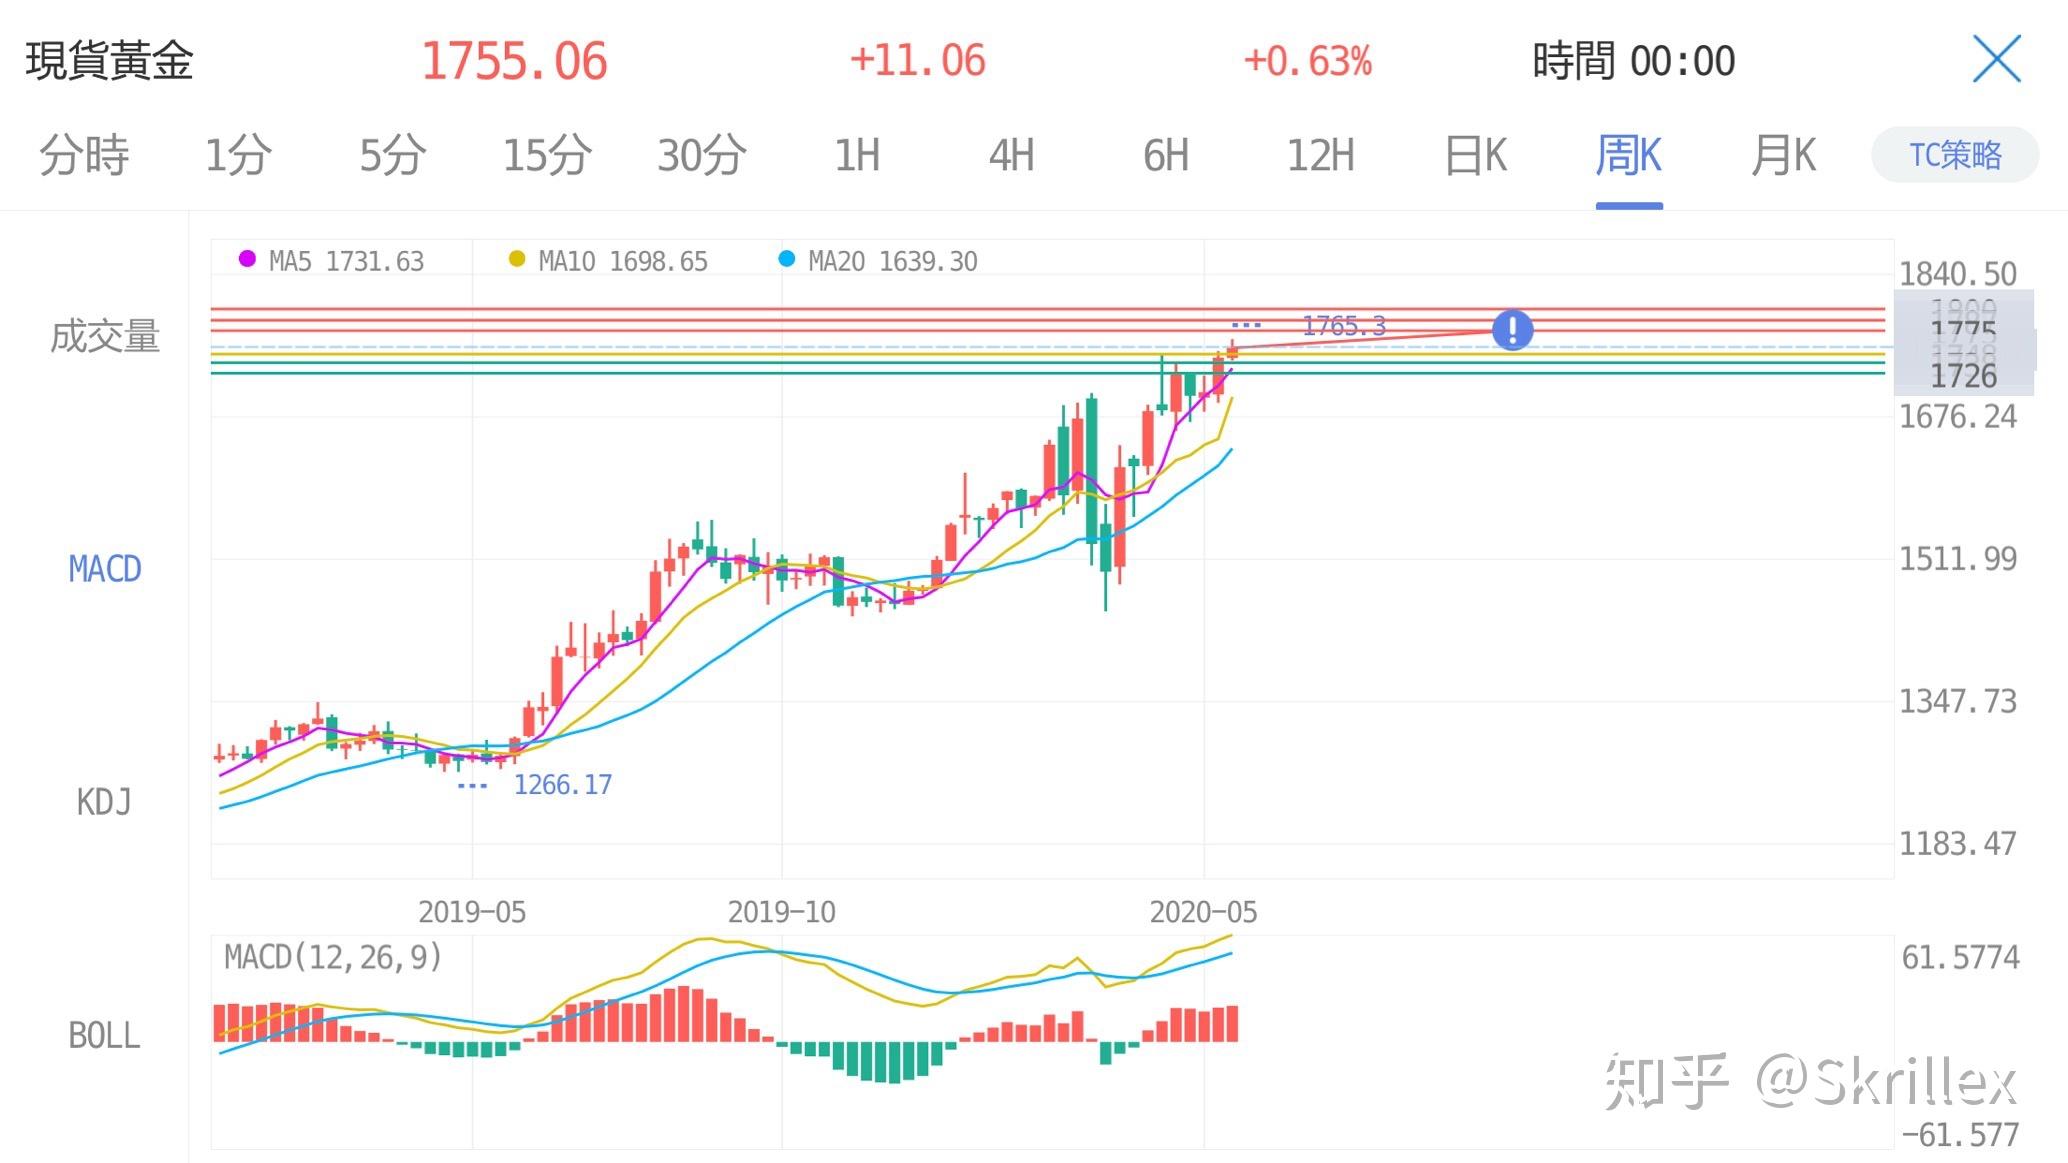
Task: Click the blue MA20 legend dot
Action: point(786,260)
